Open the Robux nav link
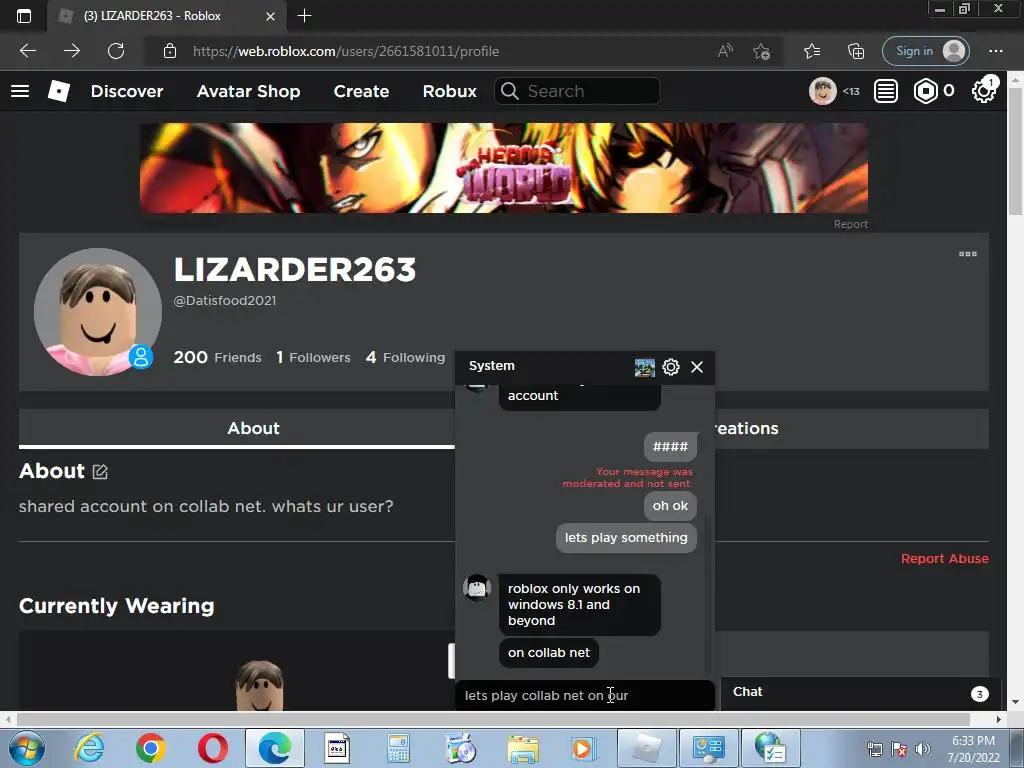 [449, 91]
